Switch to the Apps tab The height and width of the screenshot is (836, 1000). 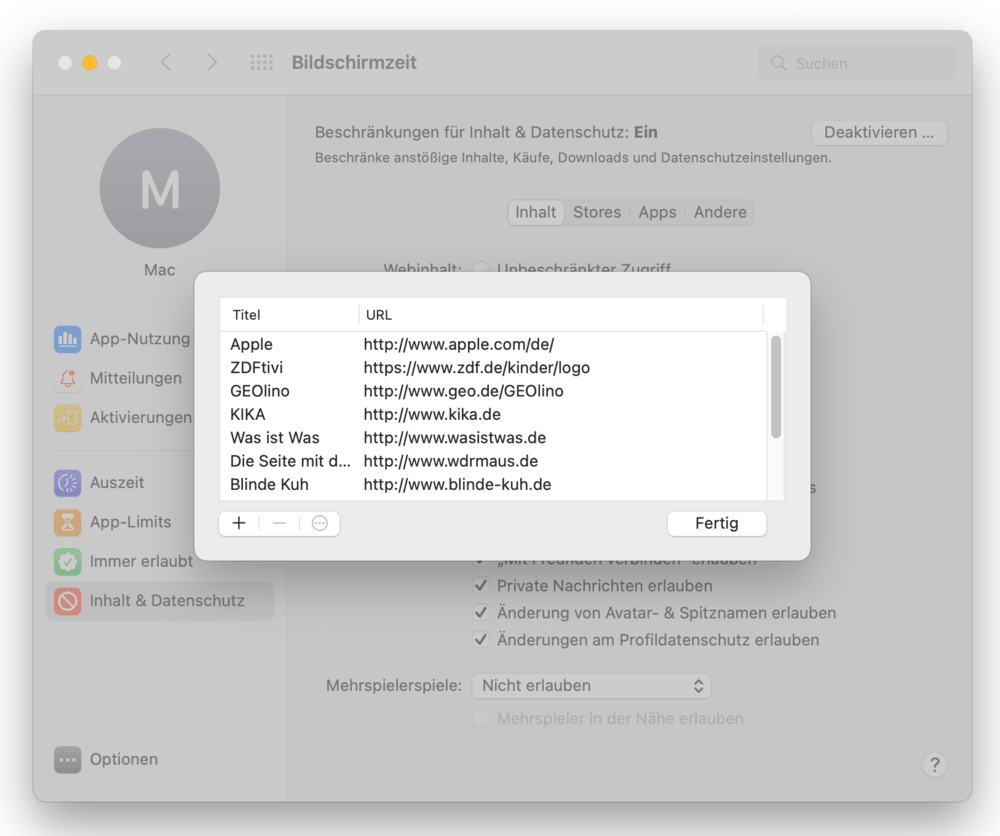point(657,212)
